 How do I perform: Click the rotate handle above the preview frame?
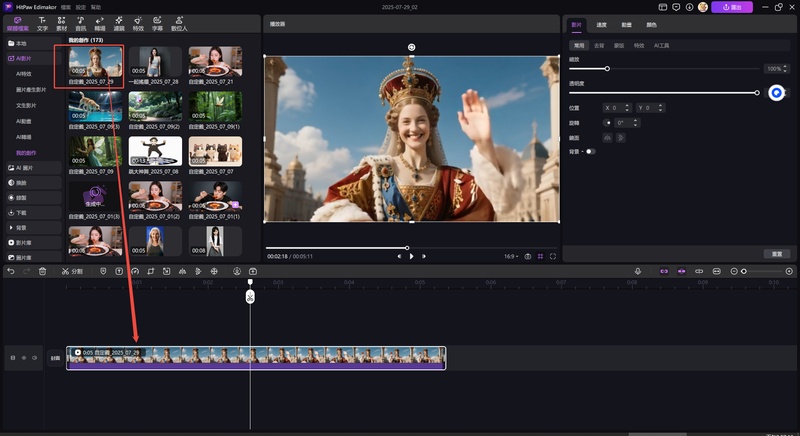411,47
